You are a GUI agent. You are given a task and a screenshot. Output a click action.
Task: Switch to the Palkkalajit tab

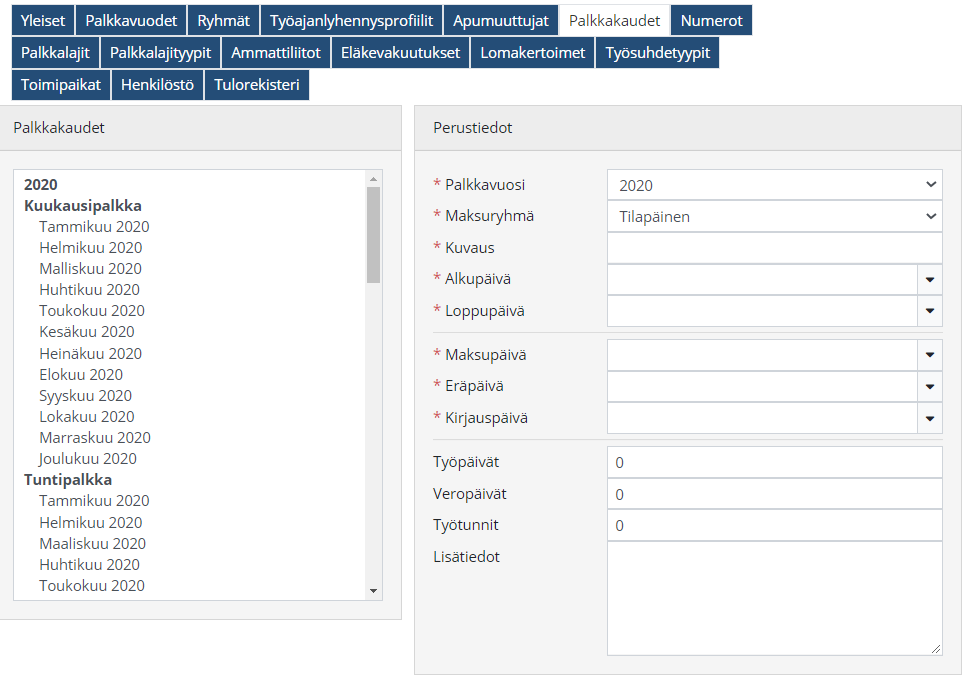pos(55,52)
